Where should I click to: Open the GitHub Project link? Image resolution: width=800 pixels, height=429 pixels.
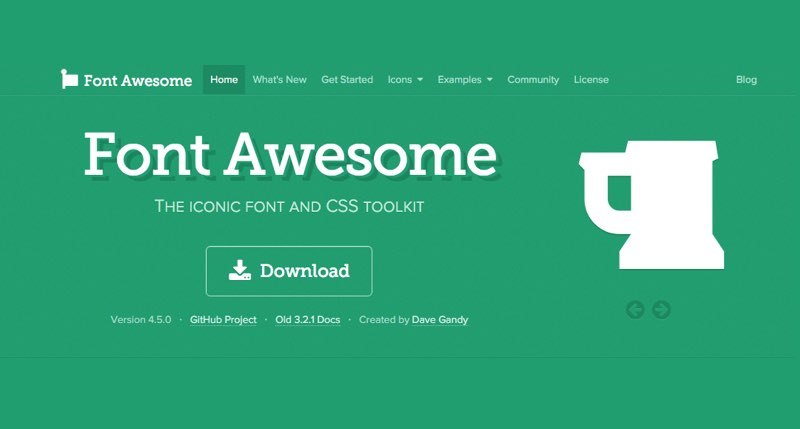223,320
